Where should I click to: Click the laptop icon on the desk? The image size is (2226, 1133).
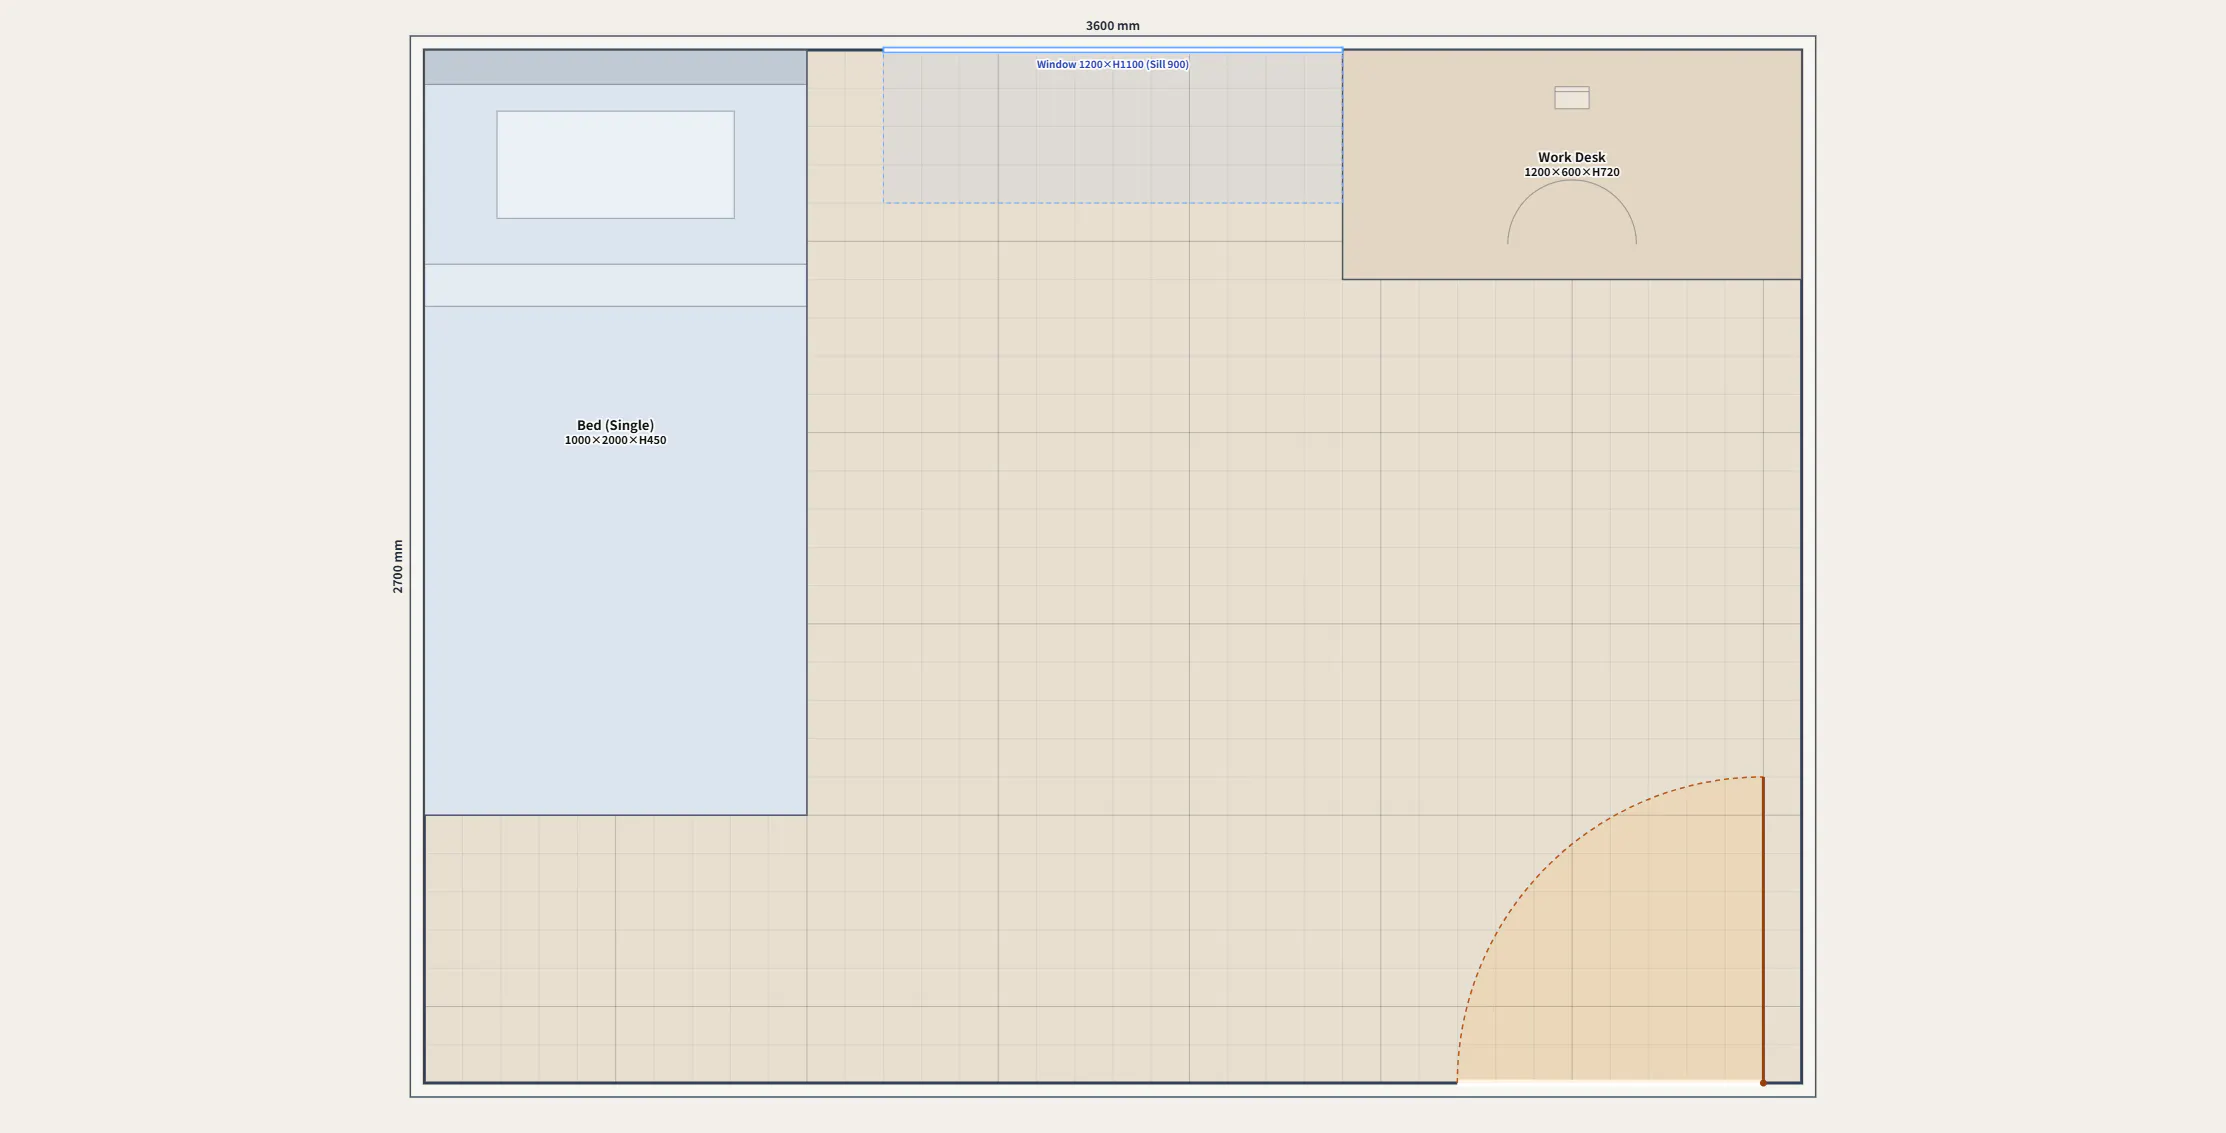(1571, 97)
